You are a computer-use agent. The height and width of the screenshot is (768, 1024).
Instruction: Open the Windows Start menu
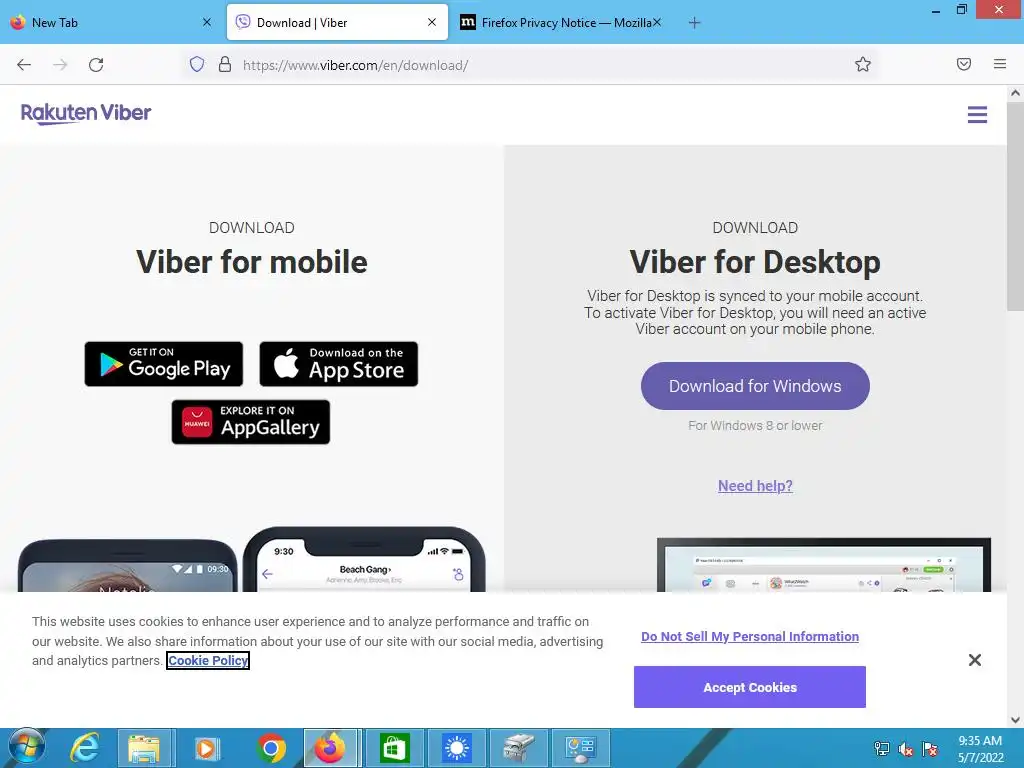27,748
